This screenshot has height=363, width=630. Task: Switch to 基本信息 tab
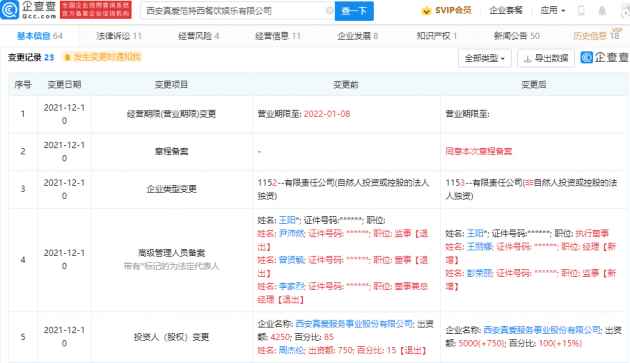[40, 36]
